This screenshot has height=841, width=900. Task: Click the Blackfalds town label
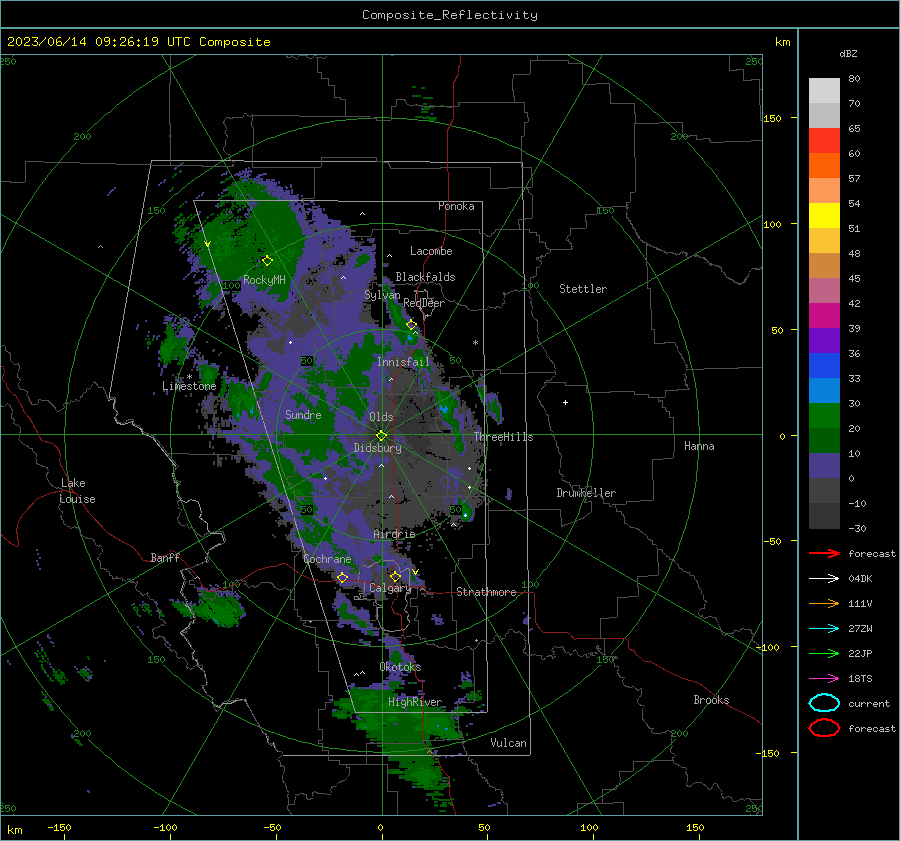coord(425,277)
